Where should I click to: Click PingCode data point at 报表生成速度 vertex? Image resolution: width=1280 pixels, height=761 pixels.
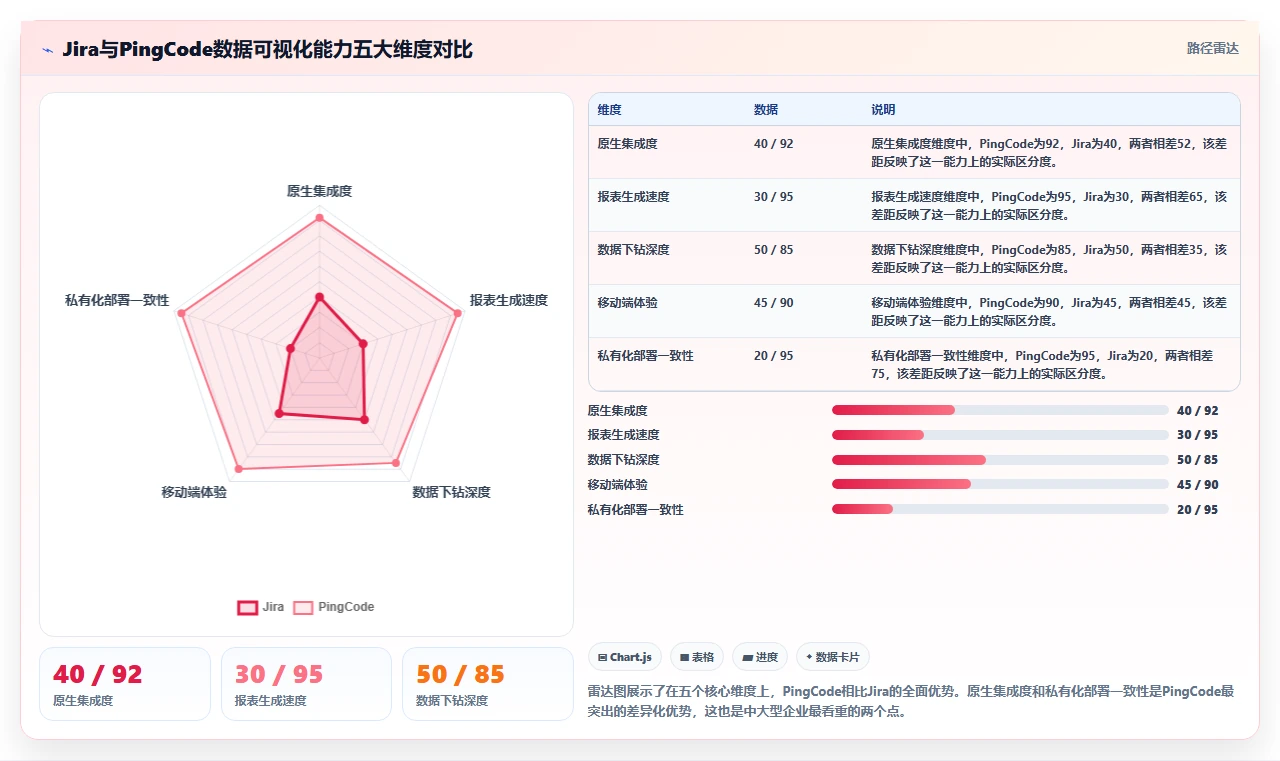(x=458, y=313)
